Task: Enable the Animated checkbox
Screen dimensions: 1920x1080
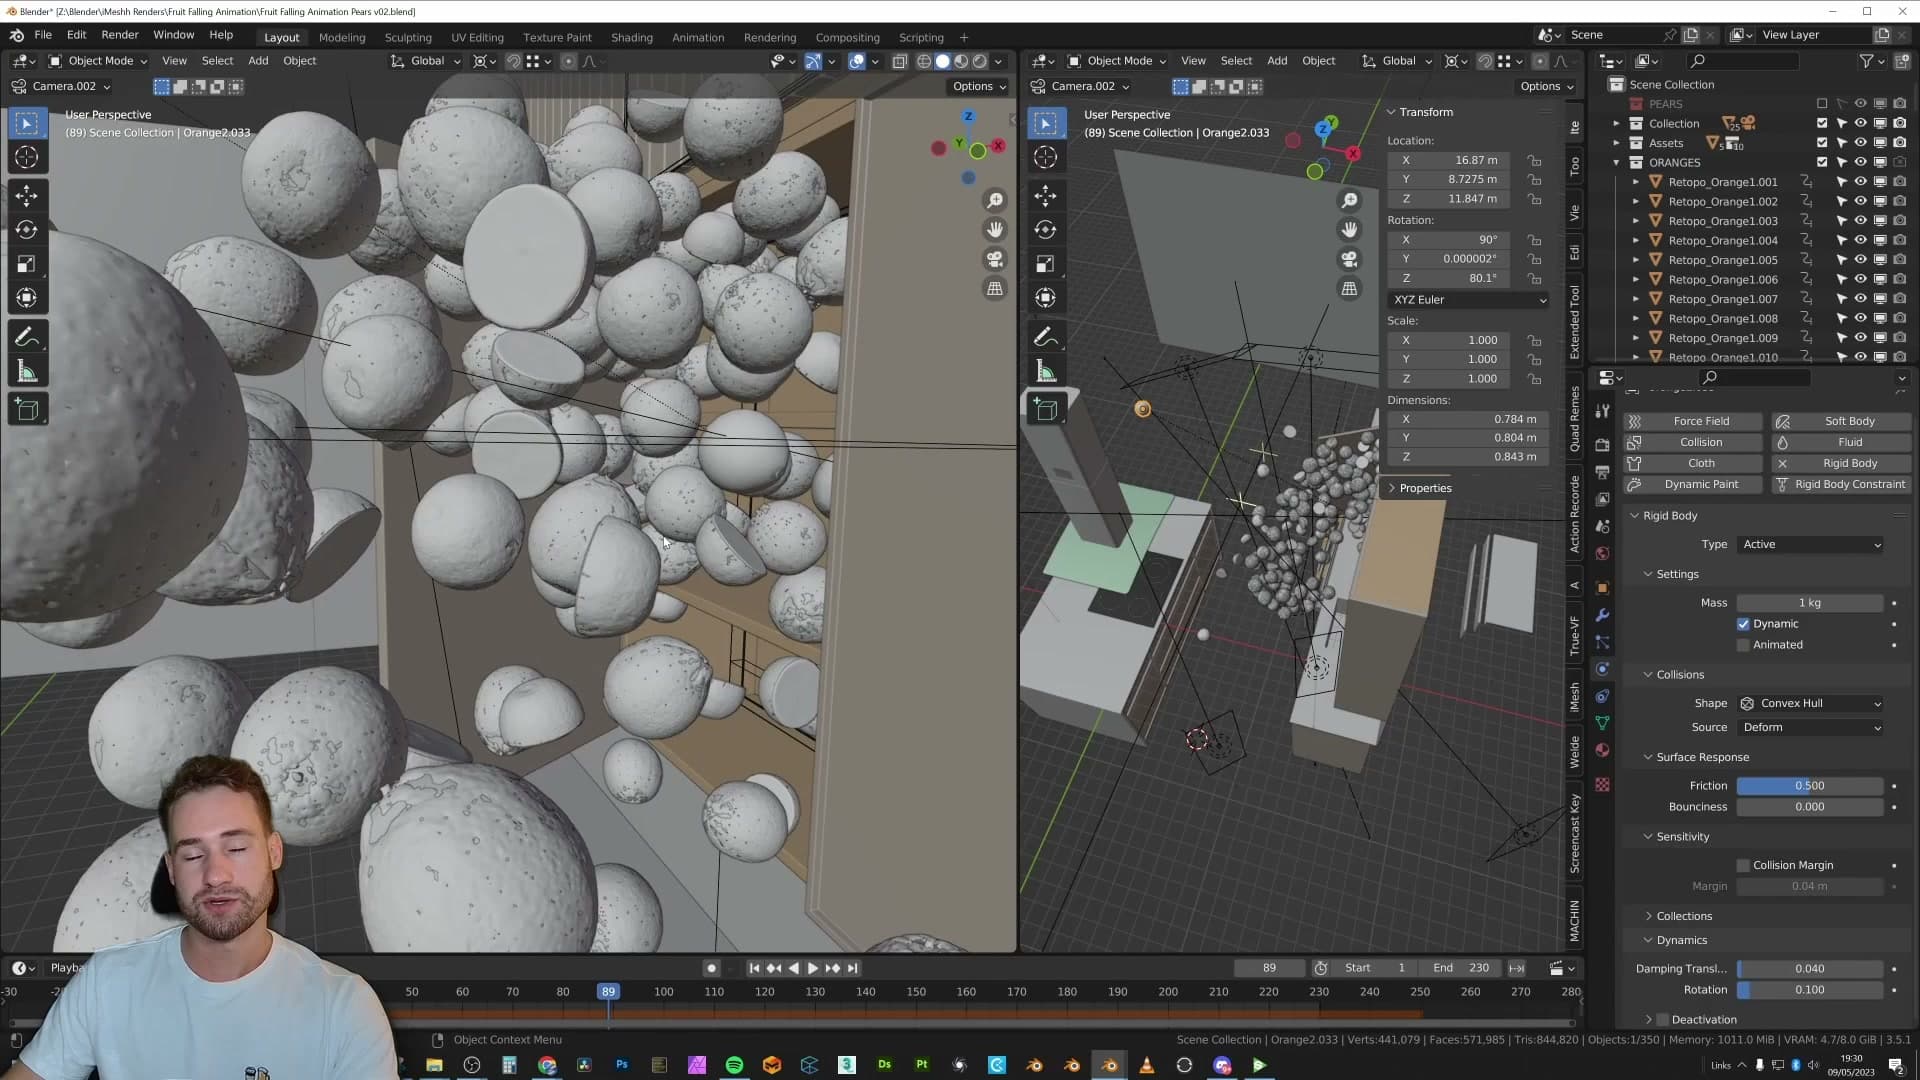Action: click(1743, 645)
